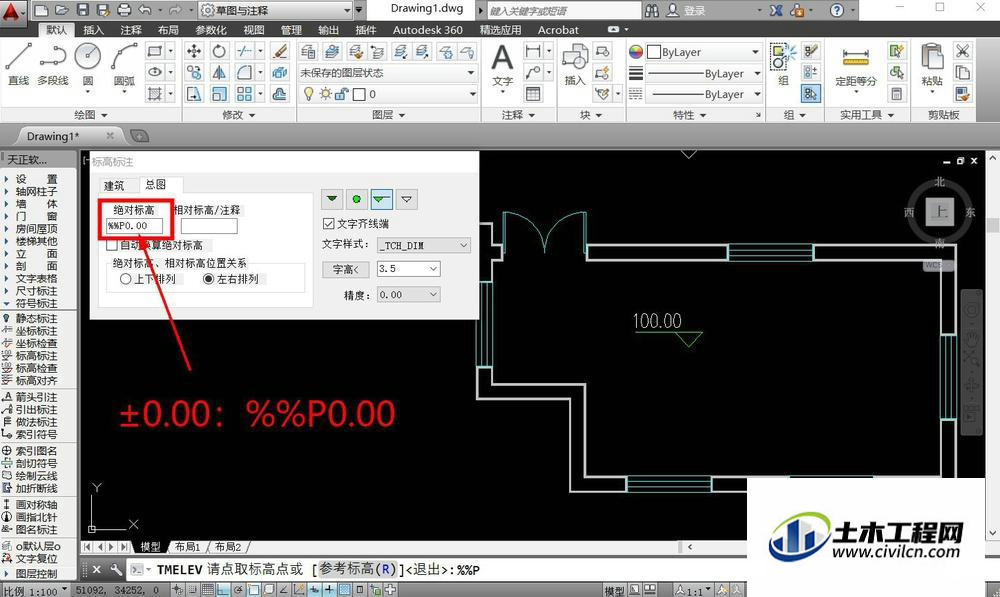Click the layer lightbulb on/off icon
Viewport: 1000px width, 597px height.
[309, 94]
